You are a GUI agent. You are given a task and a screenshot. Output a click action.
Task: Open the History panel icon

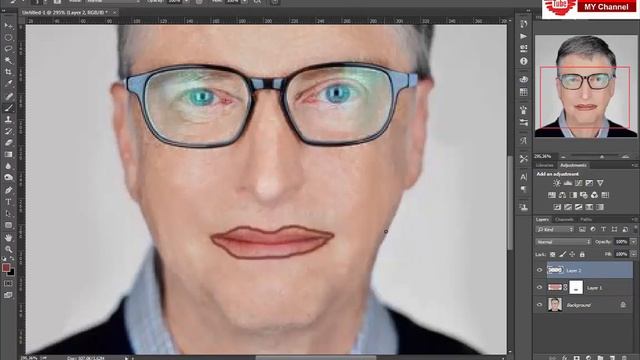tap(524, 24)
